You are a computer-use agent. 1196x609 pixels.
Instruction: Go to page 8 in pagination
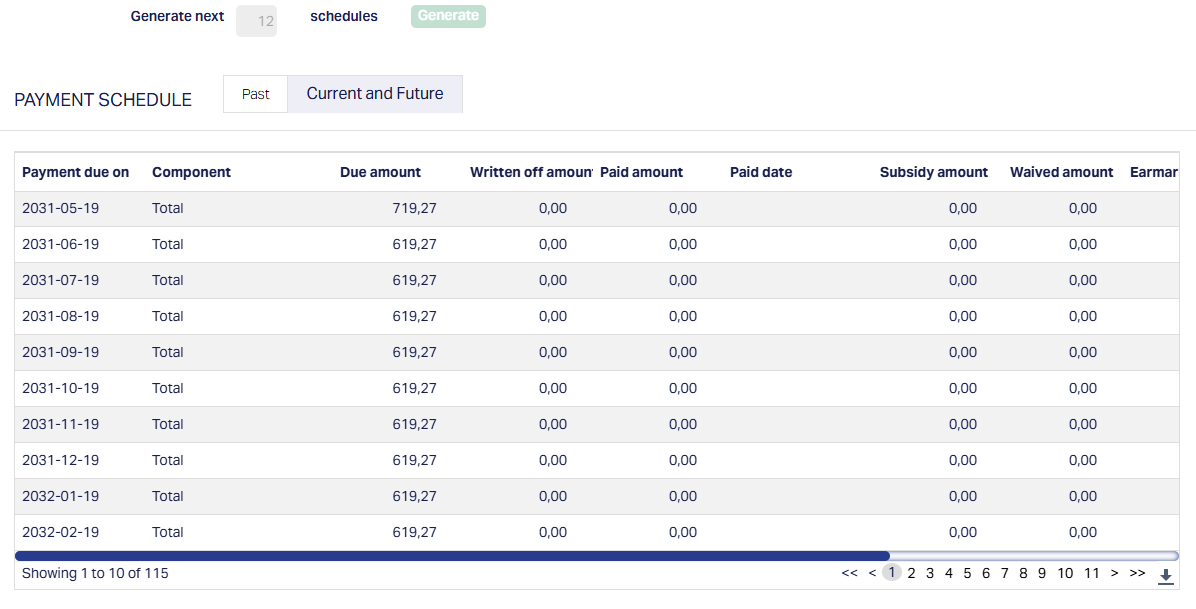point(1023,573)
